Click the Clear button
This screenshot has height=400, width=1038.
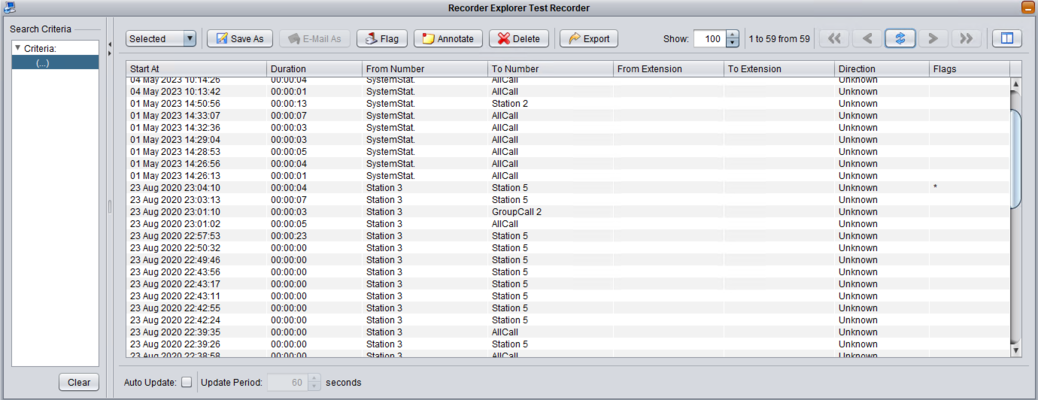point(79,382)
